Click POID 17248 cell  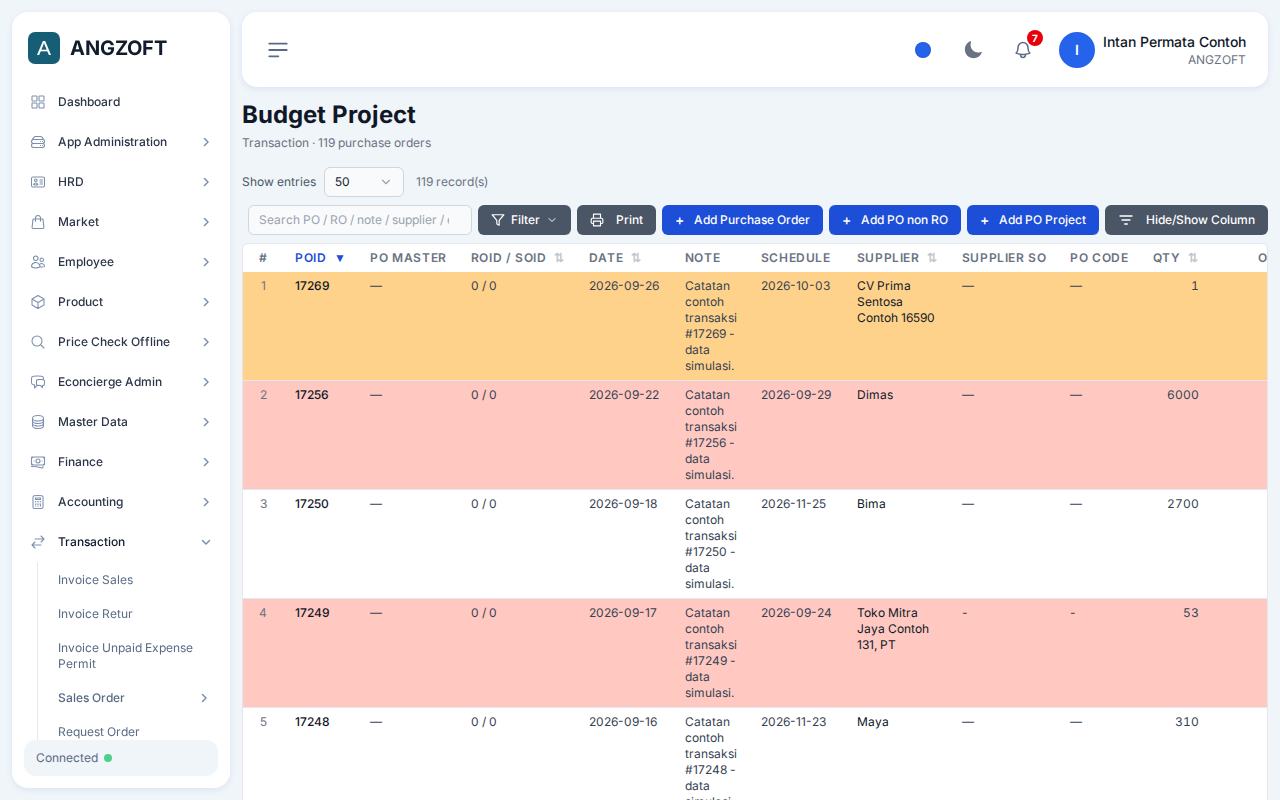click(x=312, y=722)
